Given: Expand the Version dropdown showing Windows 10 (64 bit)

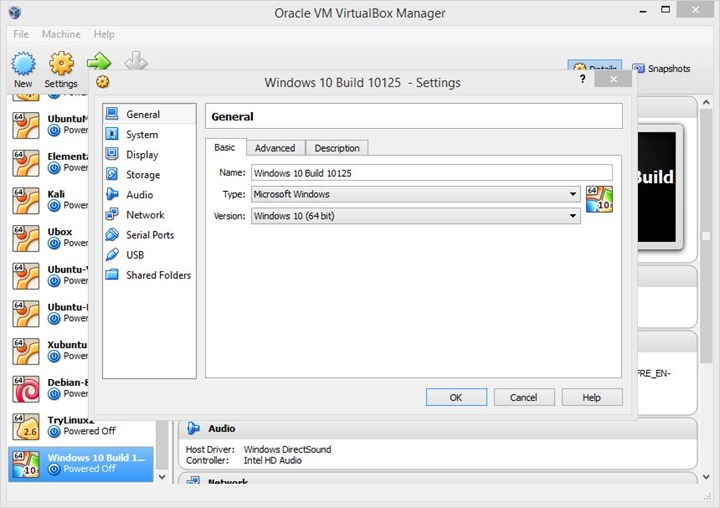Looking at the screenshot, I should 416,216.
